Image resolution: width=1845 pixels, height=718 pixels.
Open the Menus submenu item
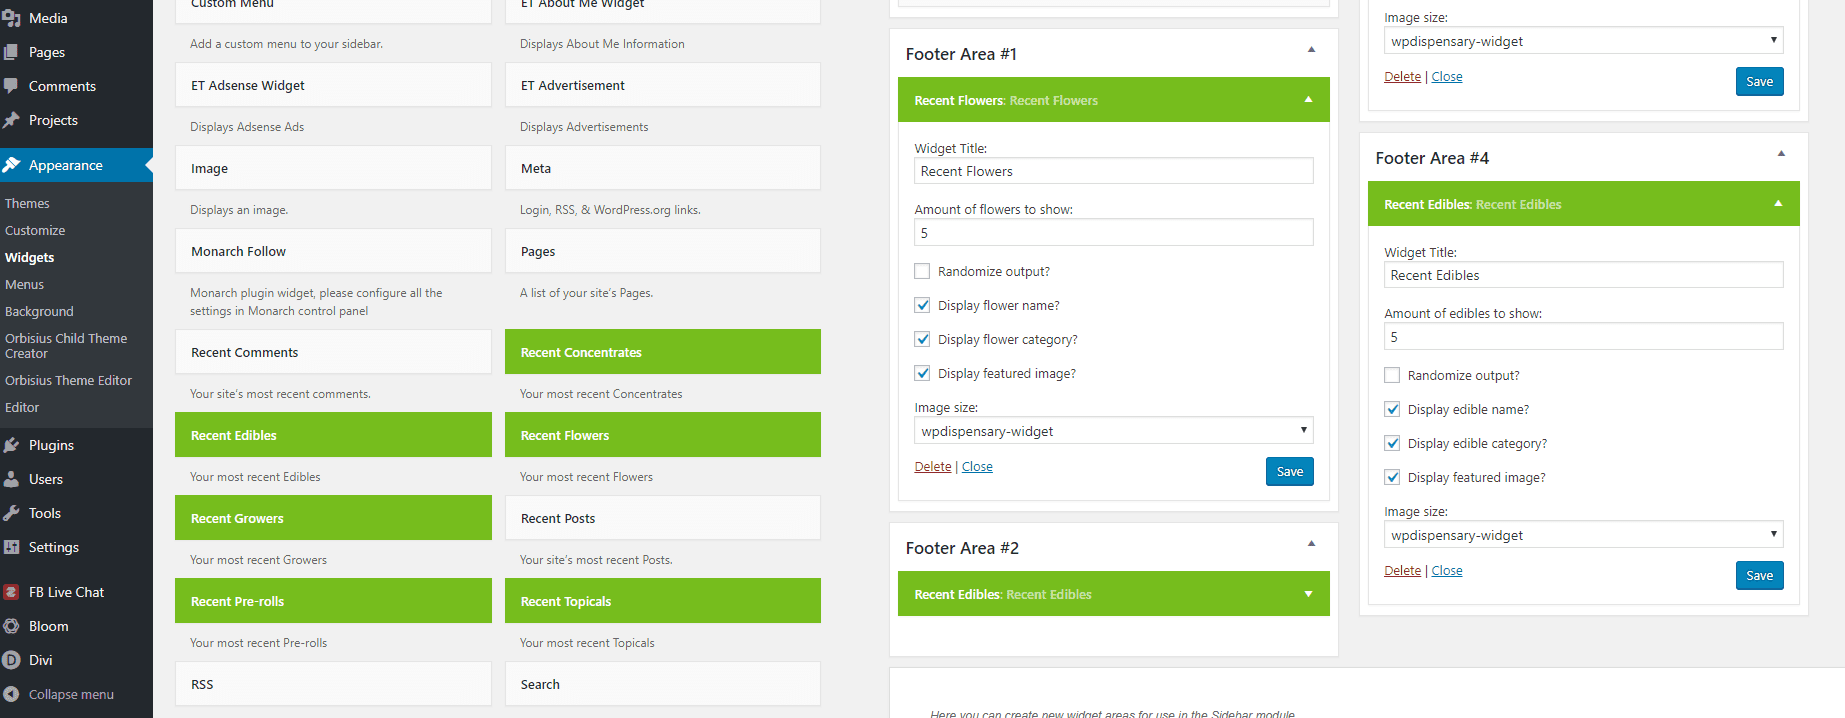point(25,284)
